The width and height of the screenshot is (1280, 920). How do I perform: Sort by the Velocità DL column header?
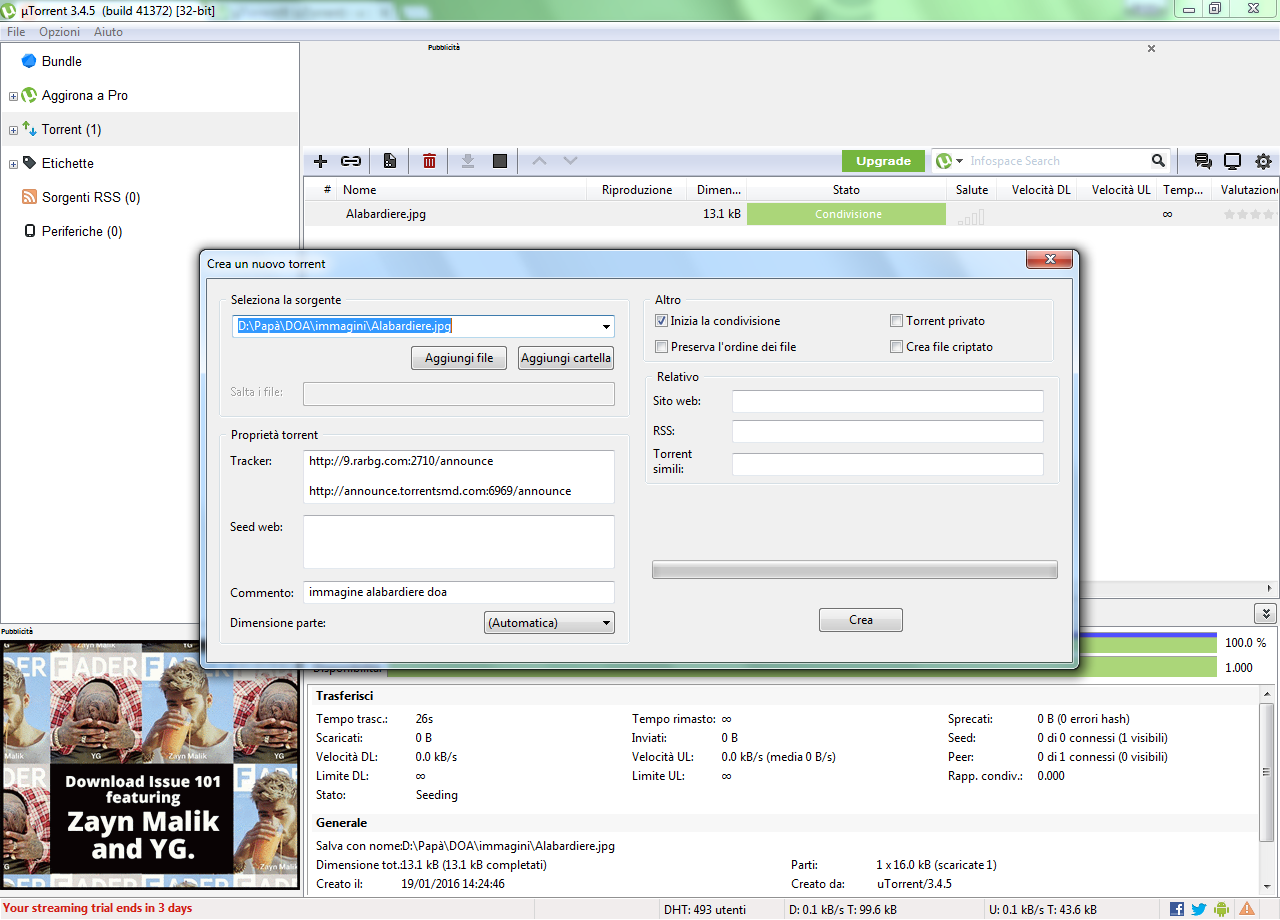click(1040, 189)
